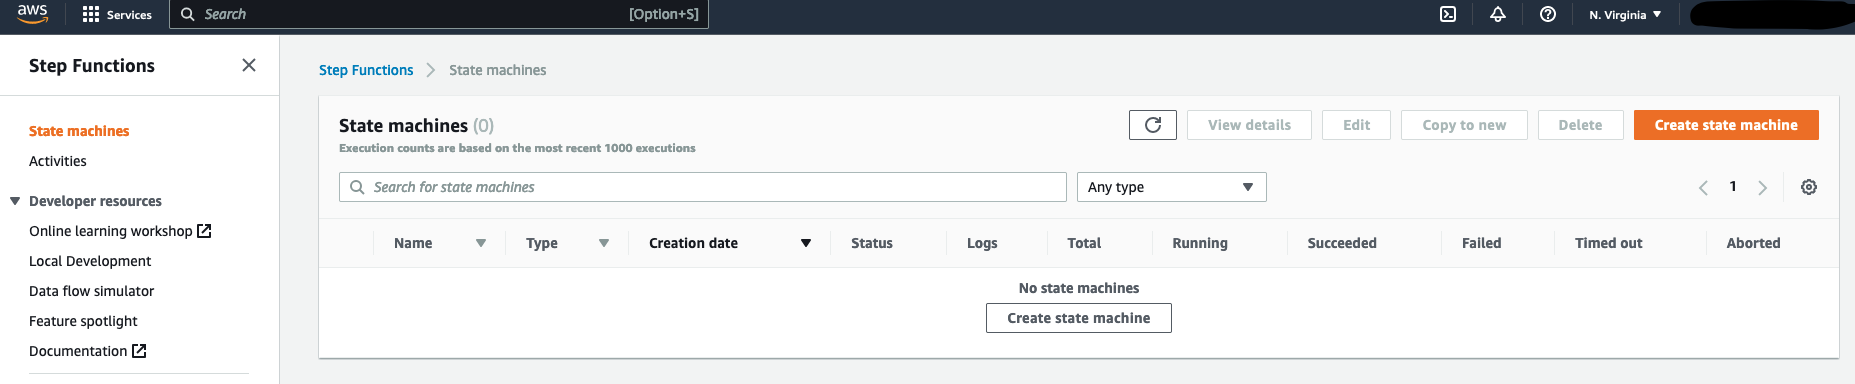Expand the N. Virginia region dropdown

tap(1625, 14)
